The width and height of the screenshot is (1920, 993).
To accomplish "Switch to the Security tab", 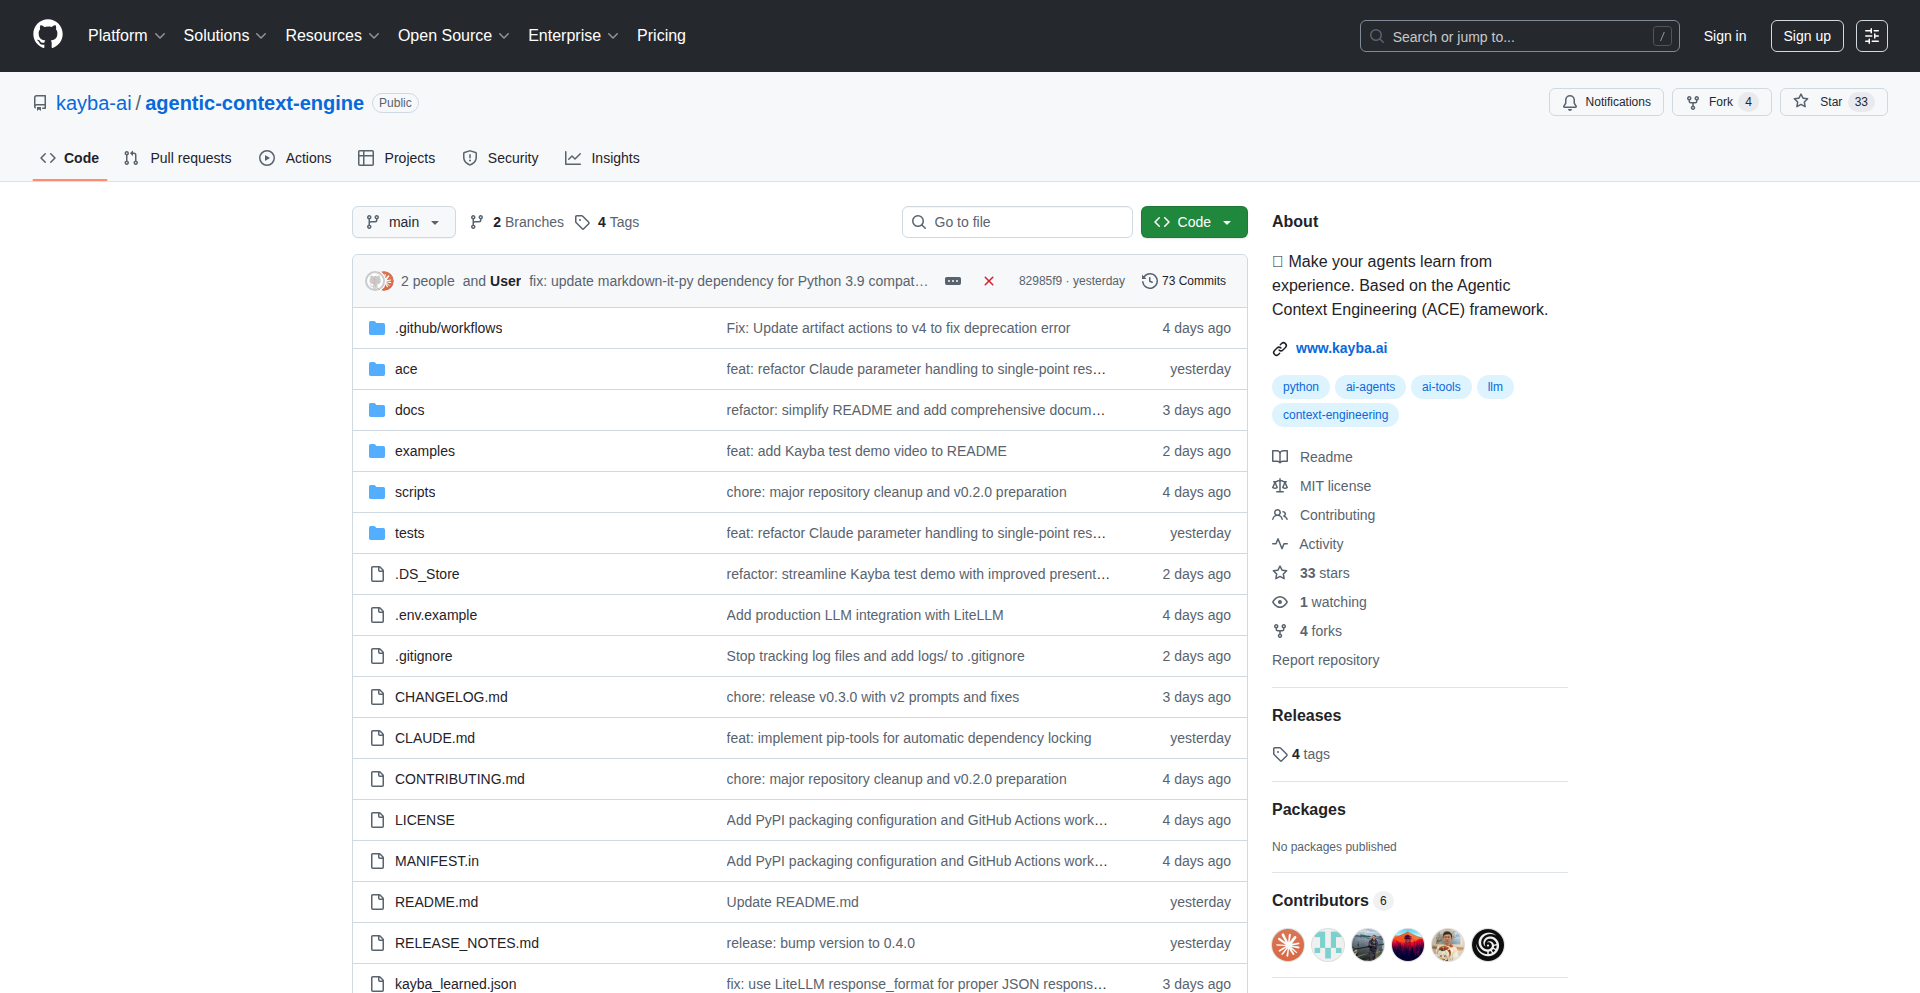I will (501, 158).
